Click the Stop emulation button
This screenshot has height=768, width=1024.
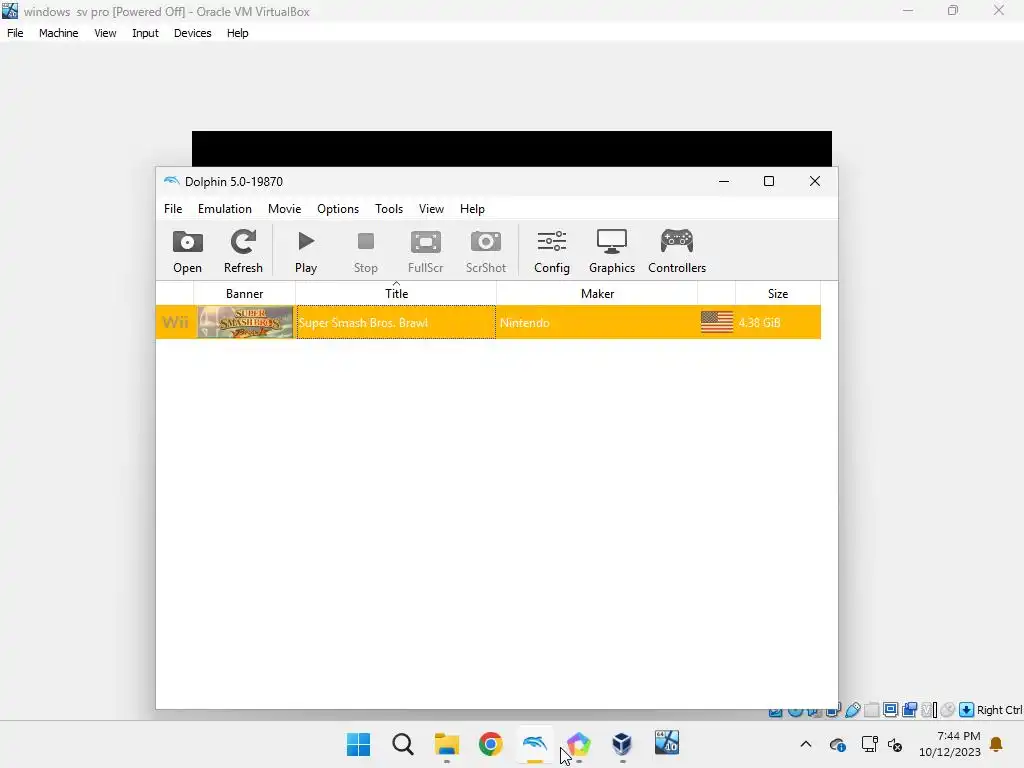click(366, 251)
